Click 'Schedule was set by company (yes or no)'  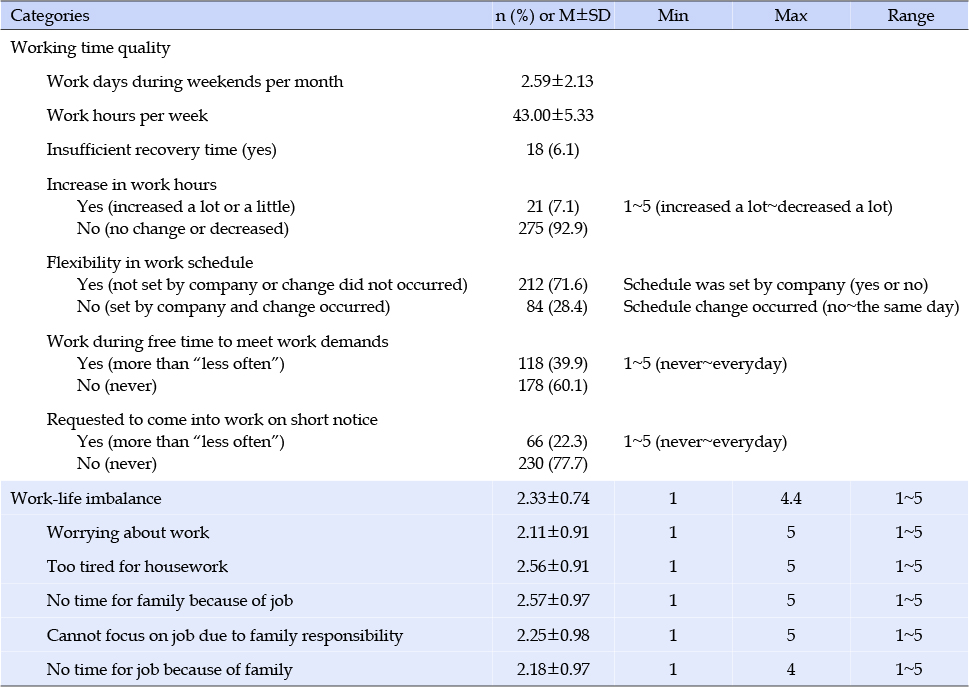(x=776, y=285)
